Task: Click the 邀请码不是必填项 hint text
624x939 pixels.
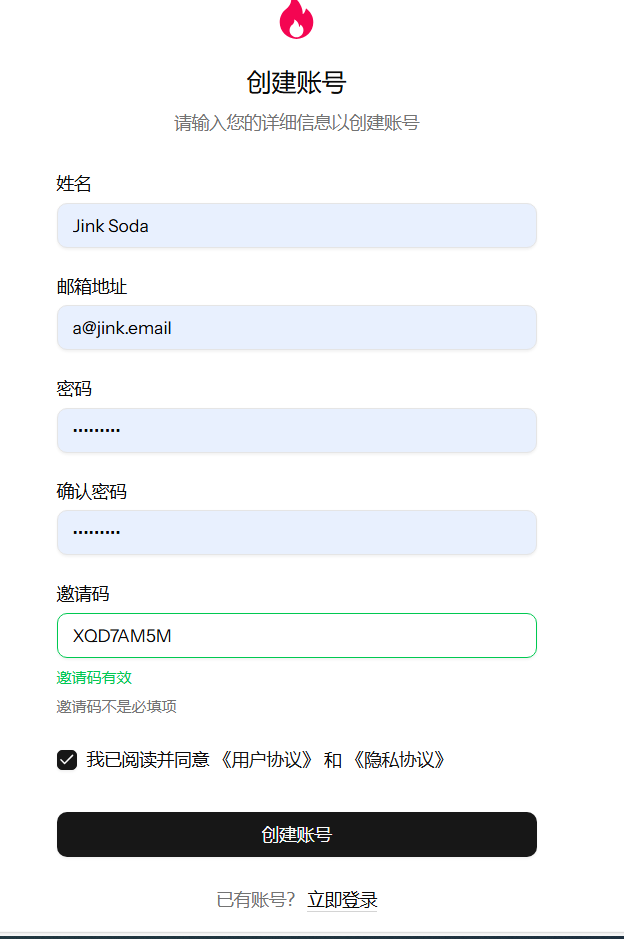Action: point(116,707)
